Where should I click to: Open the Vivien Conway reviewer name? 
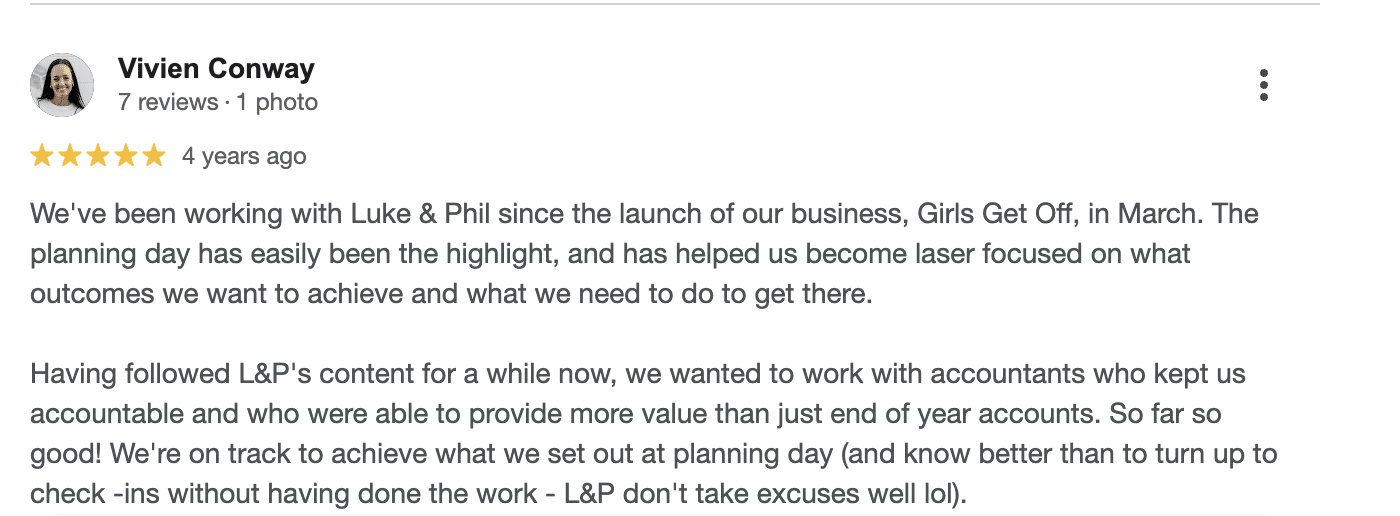click(x=216, y=69)
